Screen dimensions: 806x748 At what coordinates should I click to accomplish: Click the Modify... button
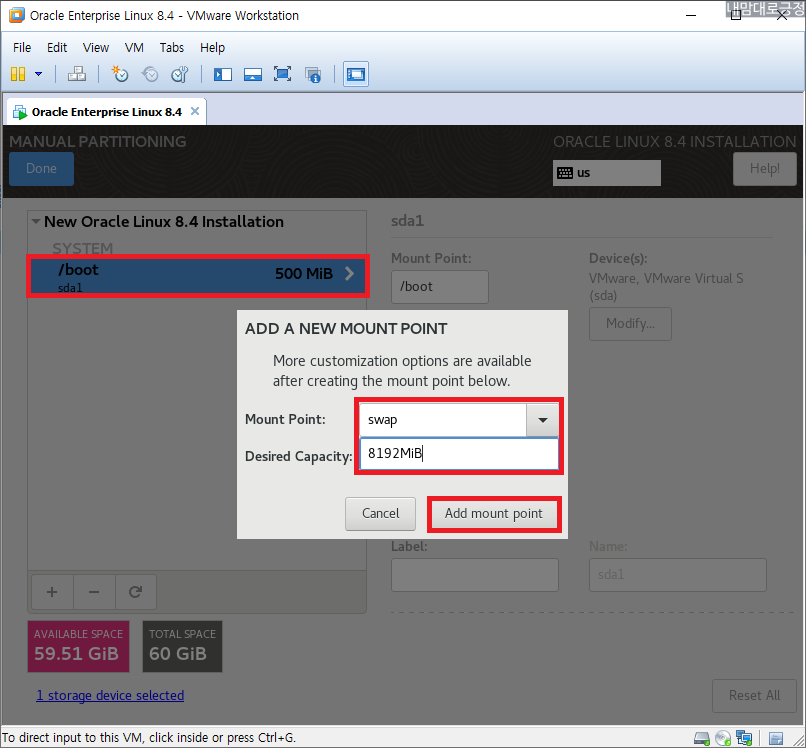(630, 324)
